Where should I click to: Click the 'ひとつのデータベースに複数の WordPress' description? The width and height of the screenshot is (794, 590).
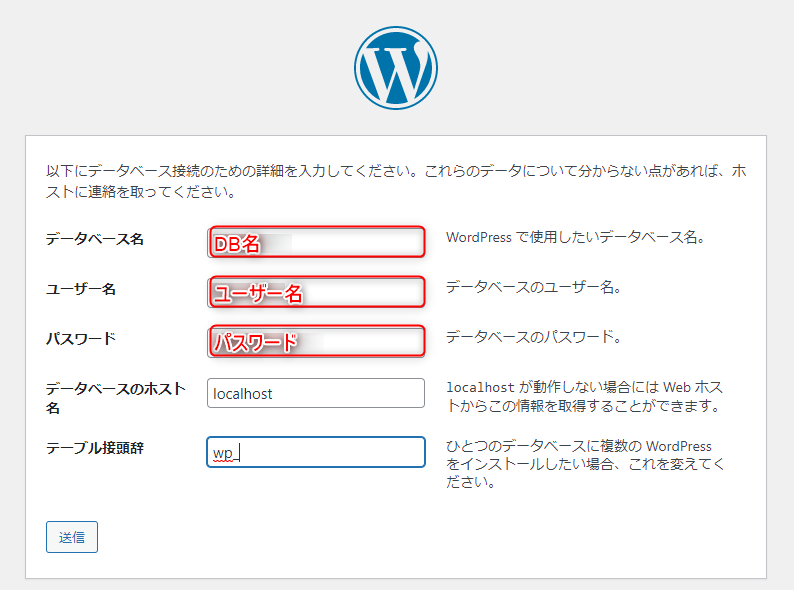579,445
